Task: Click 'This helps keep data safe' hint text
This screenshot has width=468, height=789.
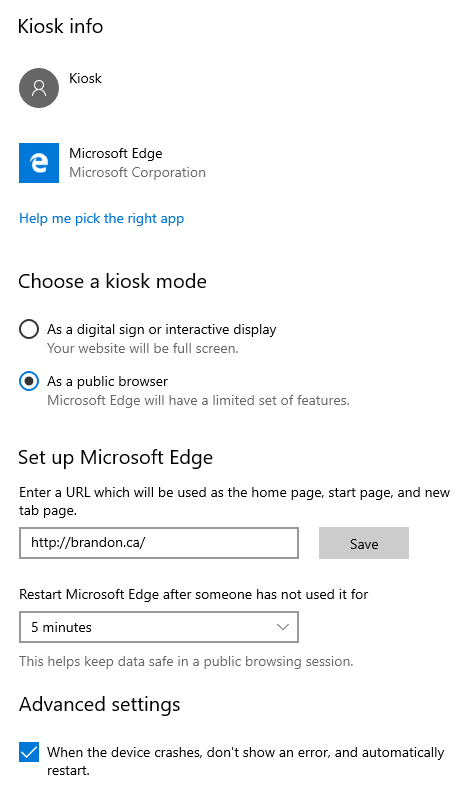Action: click(x=186, y=661)
